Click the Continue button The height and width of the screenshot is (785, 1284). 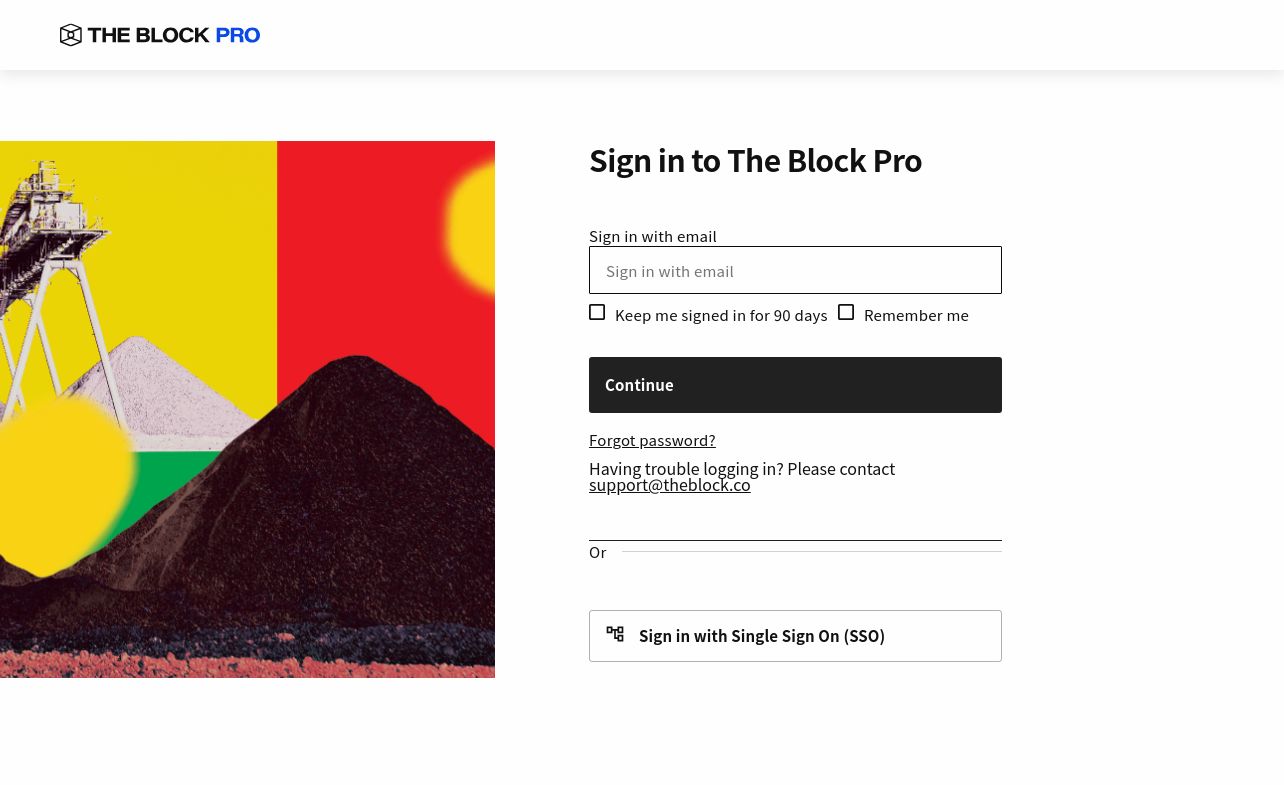point(795,385)
